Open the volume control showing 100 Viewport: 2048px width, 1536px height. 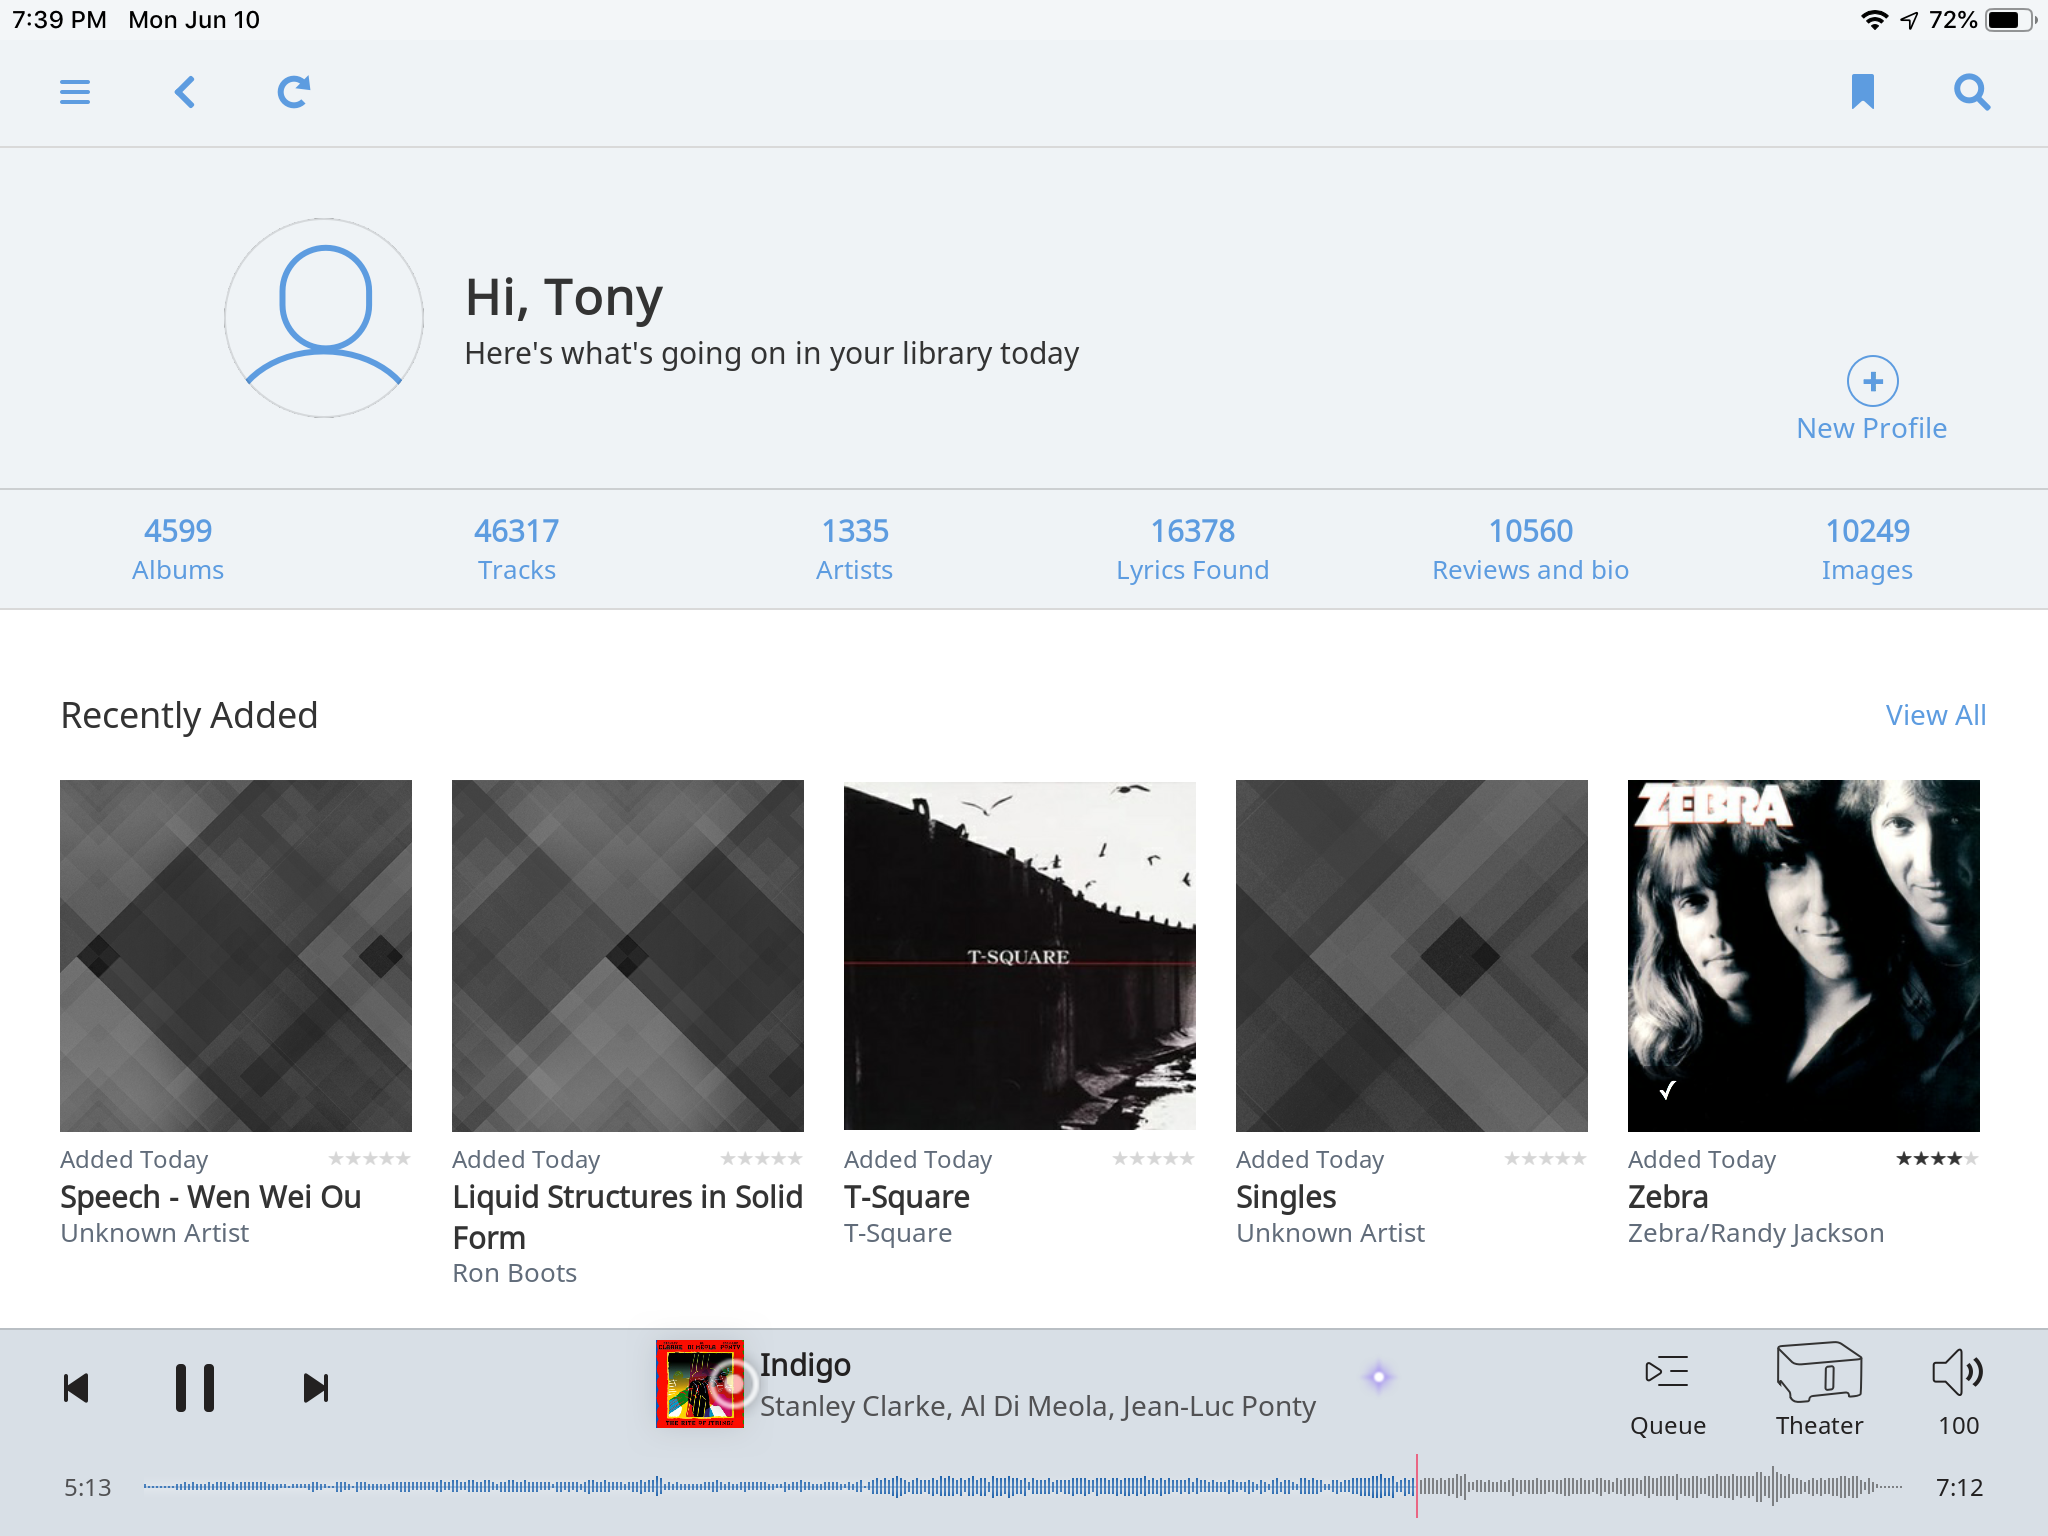click(x=1958, y=1373)
